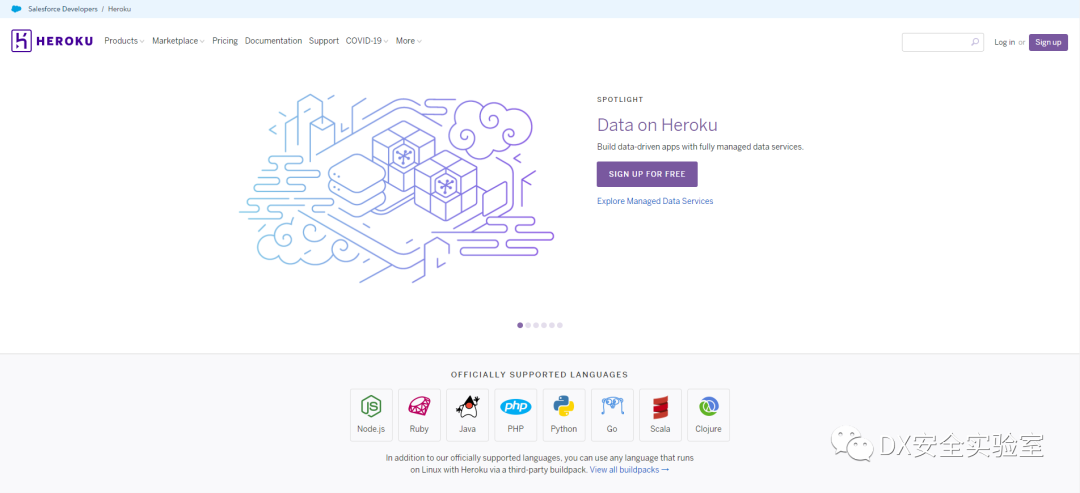This screenshot has height=493, width=1080.
Task: Open the Support menu item
Action: [x=324, y=41]
